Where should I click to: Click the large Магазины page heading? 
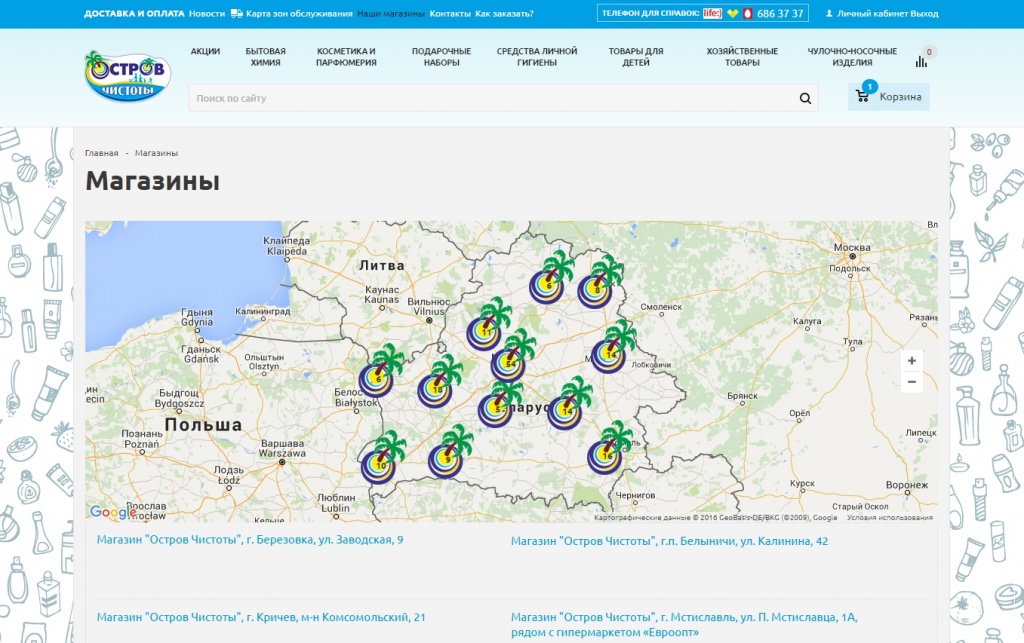[153, 181]
